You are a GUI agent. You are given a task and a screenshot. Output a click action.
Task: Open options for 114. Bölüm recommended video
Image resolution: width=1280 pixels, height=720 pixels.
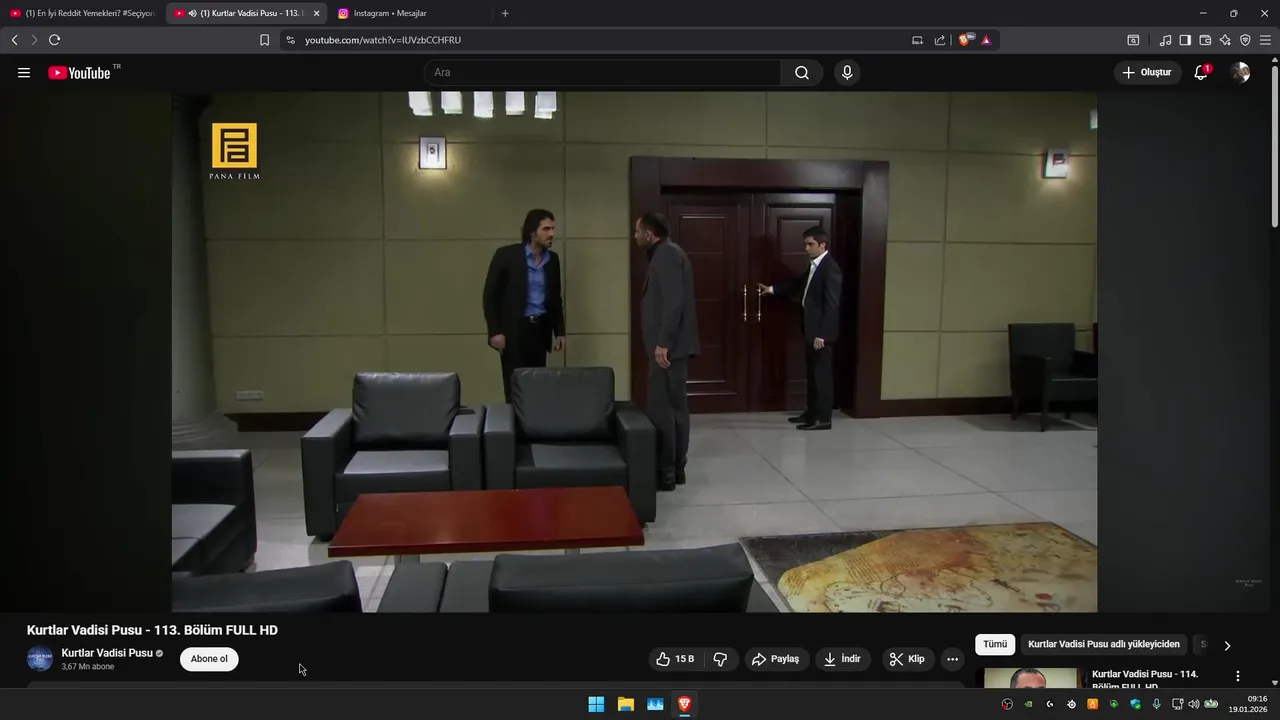pos(1238,677)
